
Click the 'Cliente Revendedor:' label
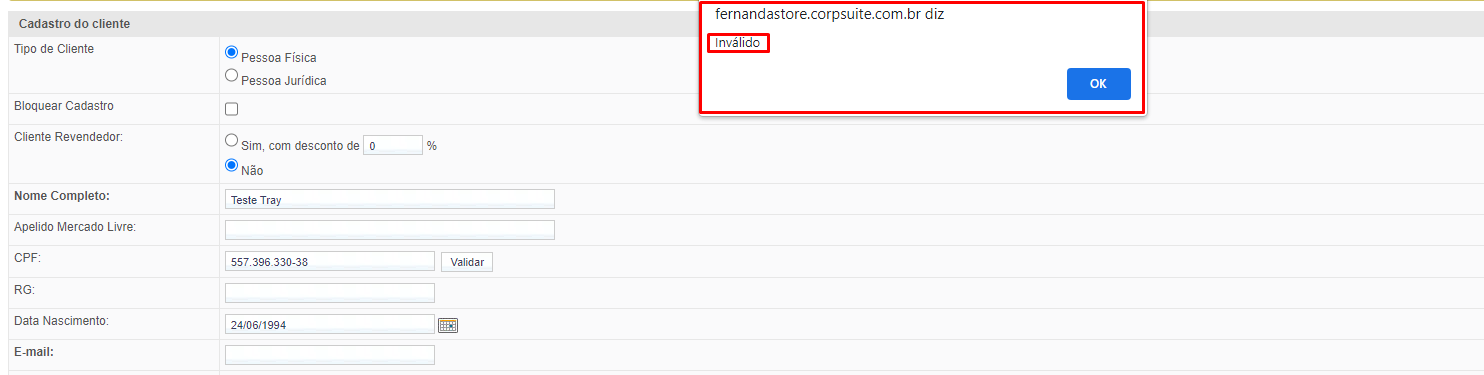(68, 137)
